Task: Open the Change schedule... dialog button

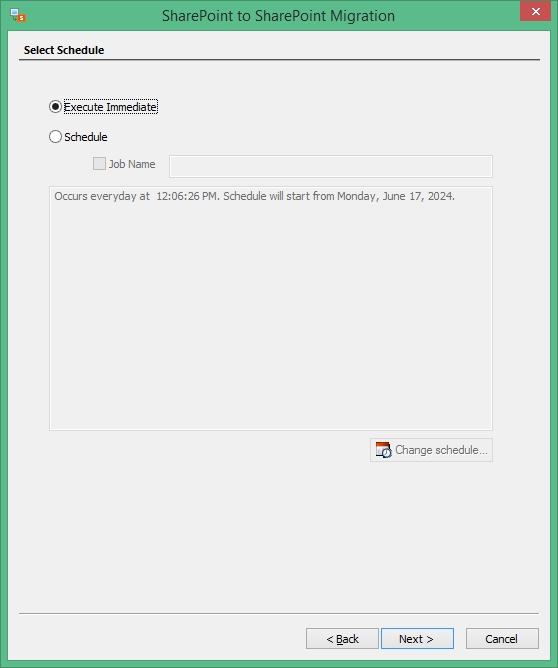Action: [x=431, y=450]
